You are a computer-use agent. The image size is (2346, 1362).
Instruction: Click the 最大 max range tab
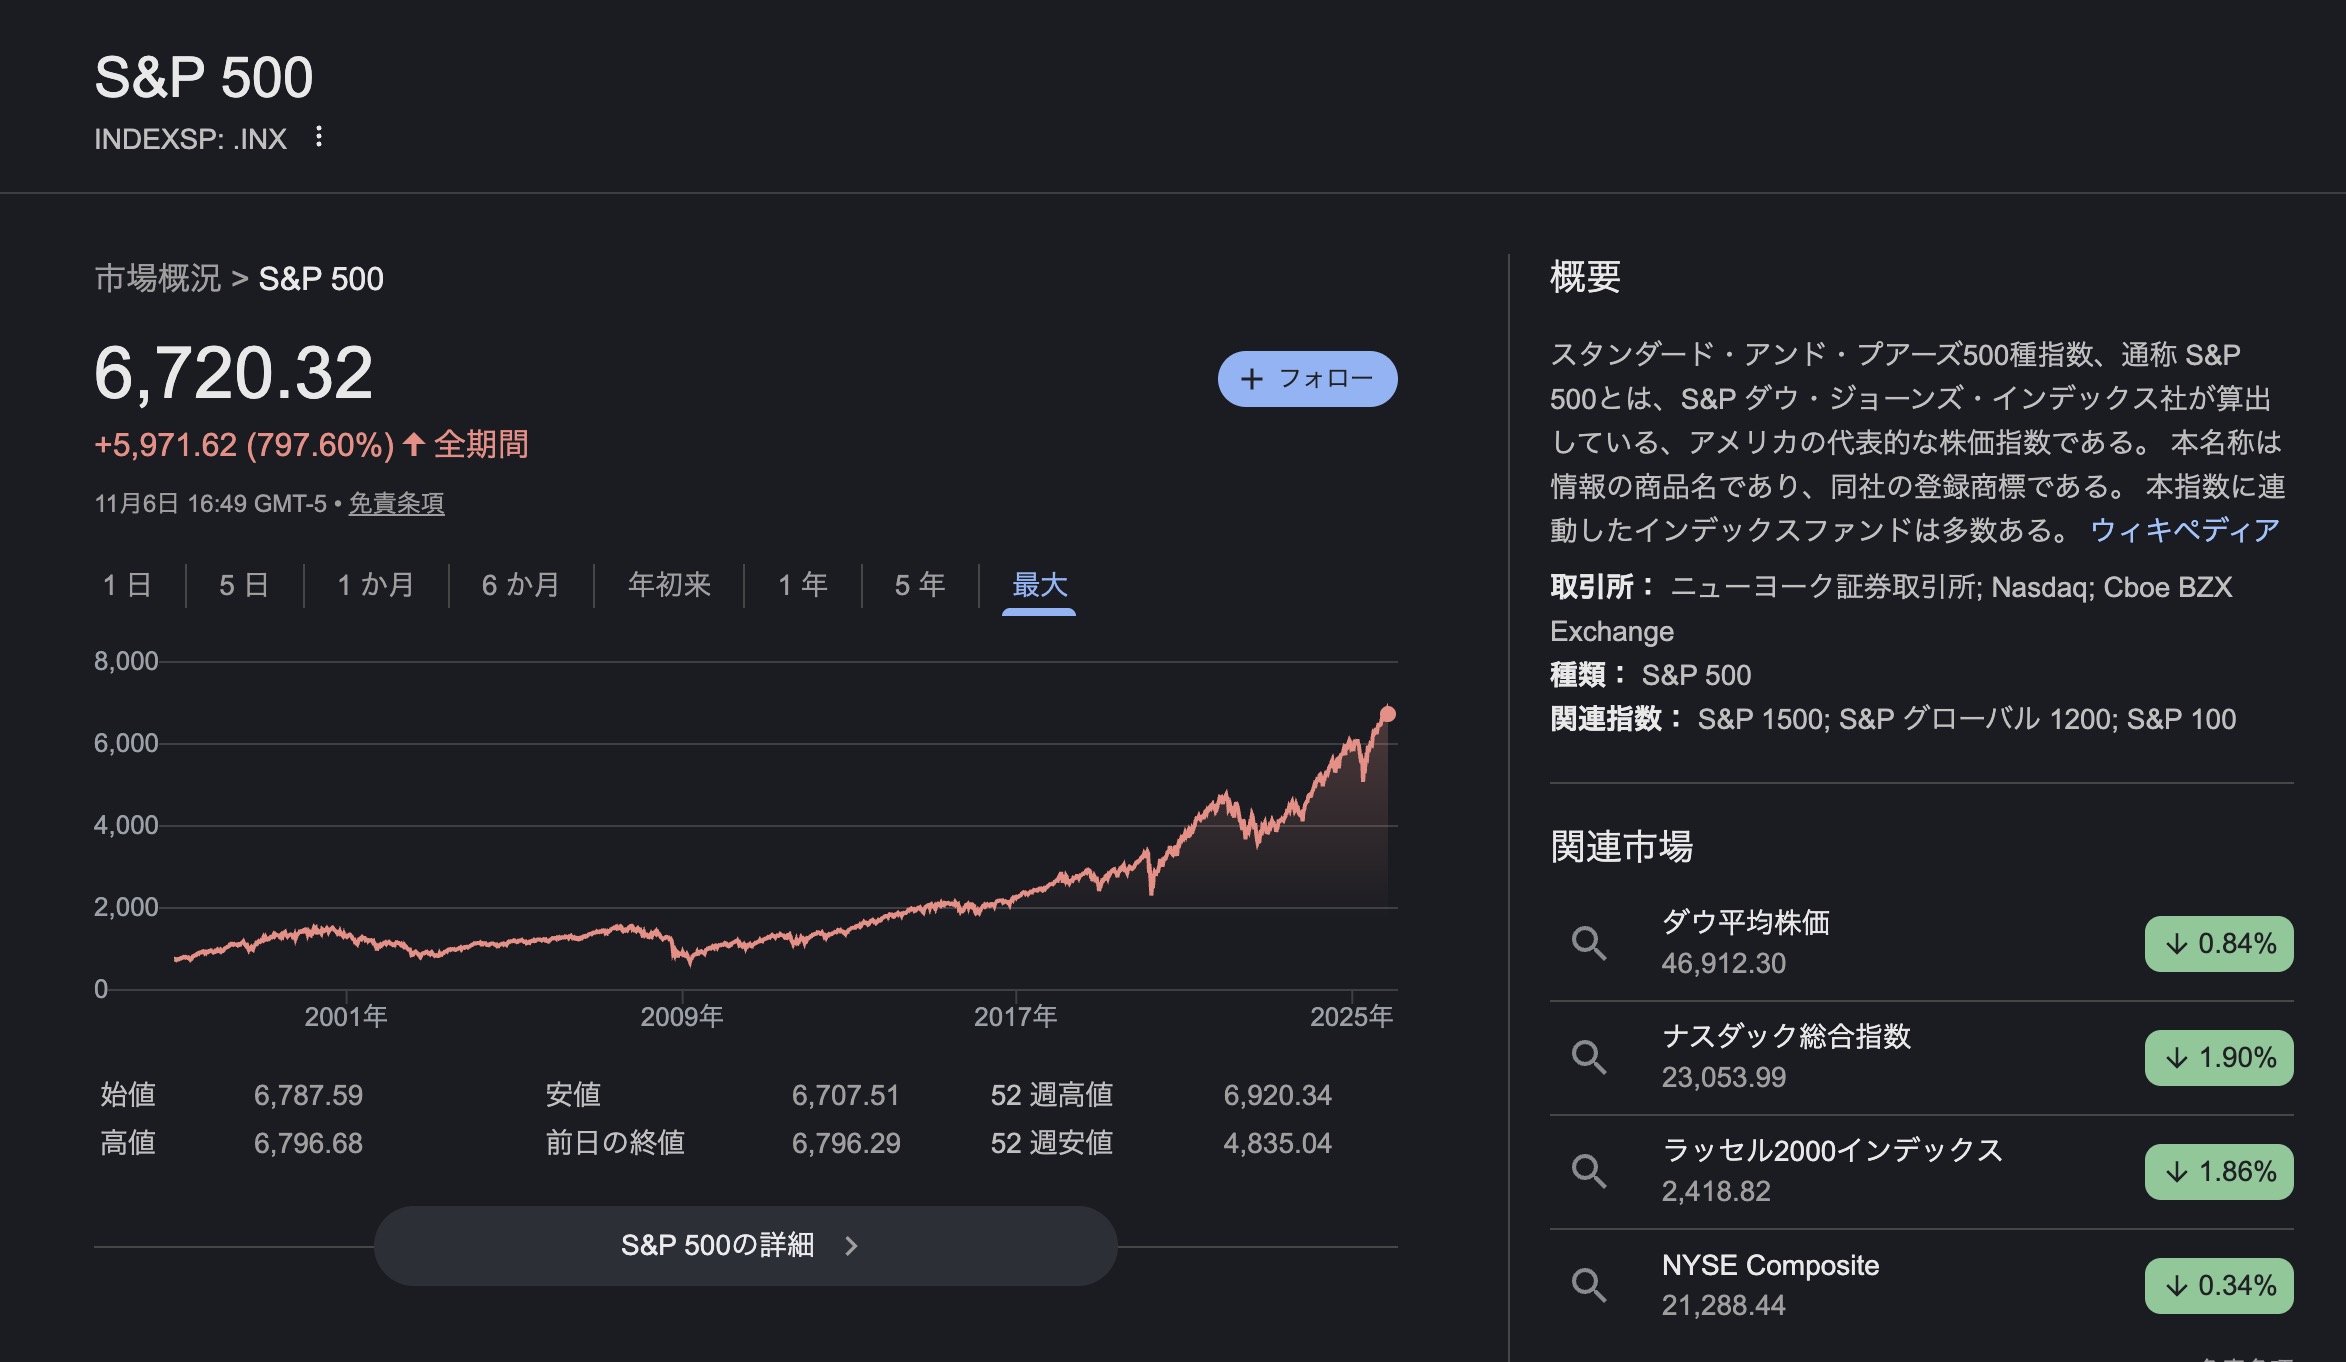[x=1040, y=585]
